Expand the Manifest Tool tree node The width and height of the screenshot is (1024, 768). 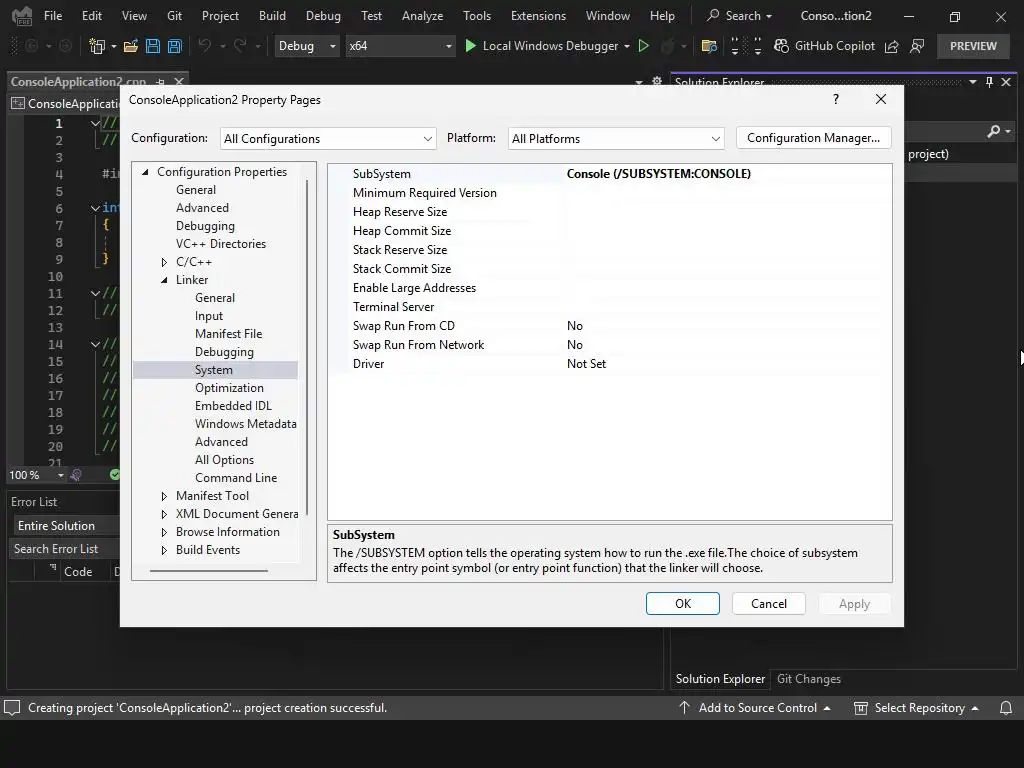click(x=164, y=496)
